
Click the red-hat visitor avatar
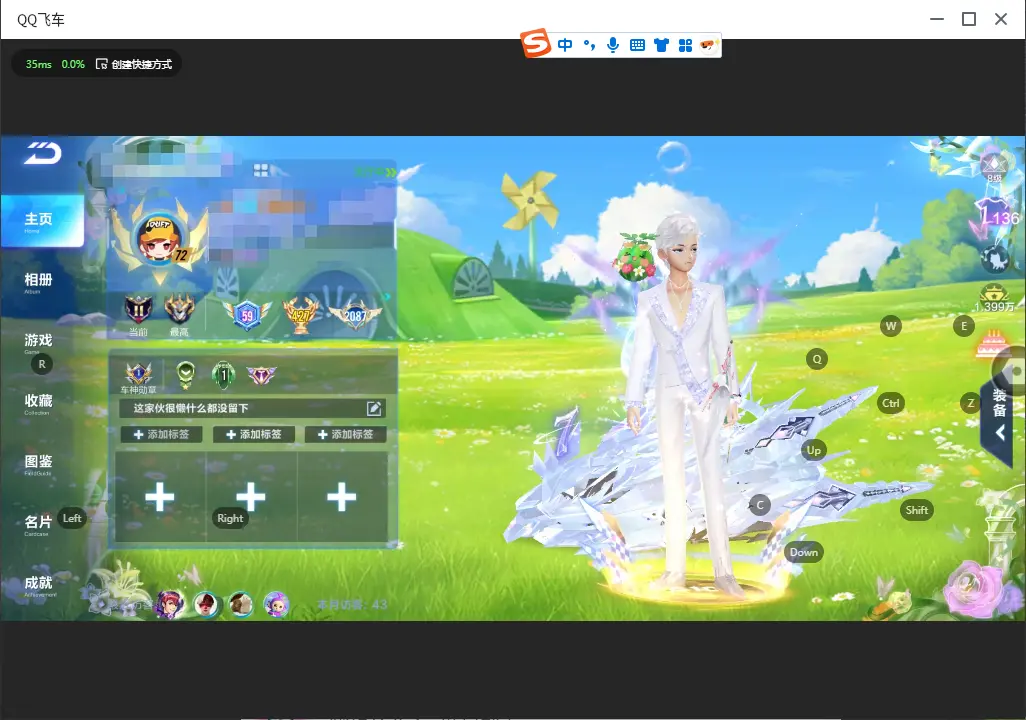click(206, 603)
